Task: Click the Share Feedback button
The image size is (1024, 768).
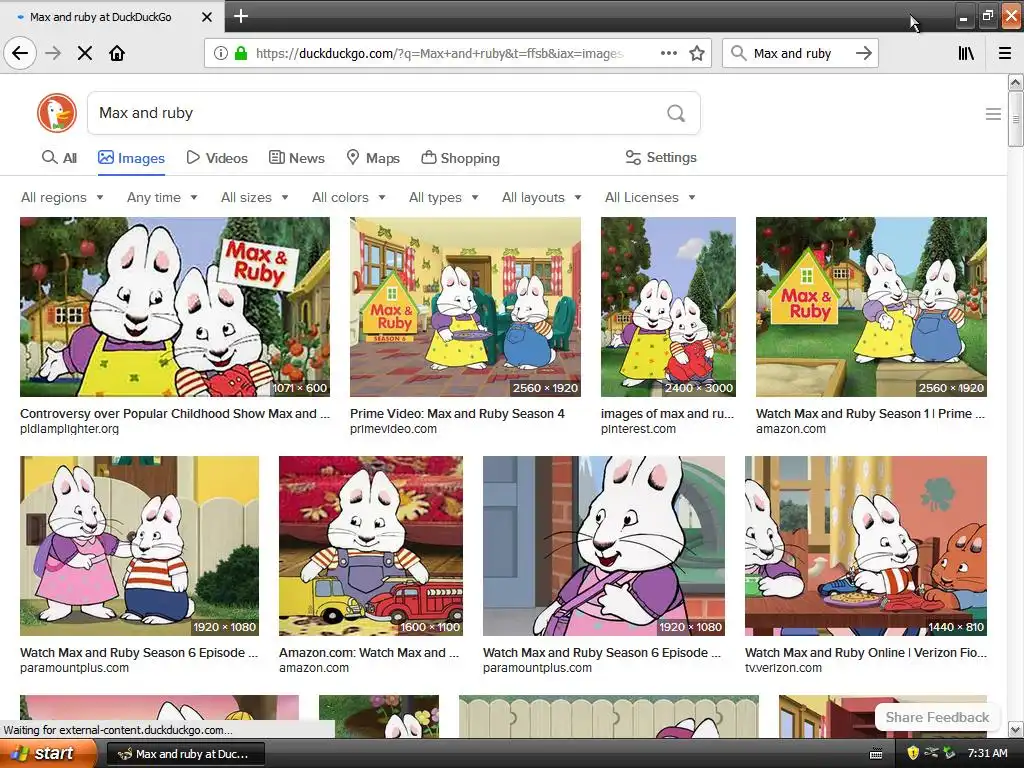Action: [937, 717]
